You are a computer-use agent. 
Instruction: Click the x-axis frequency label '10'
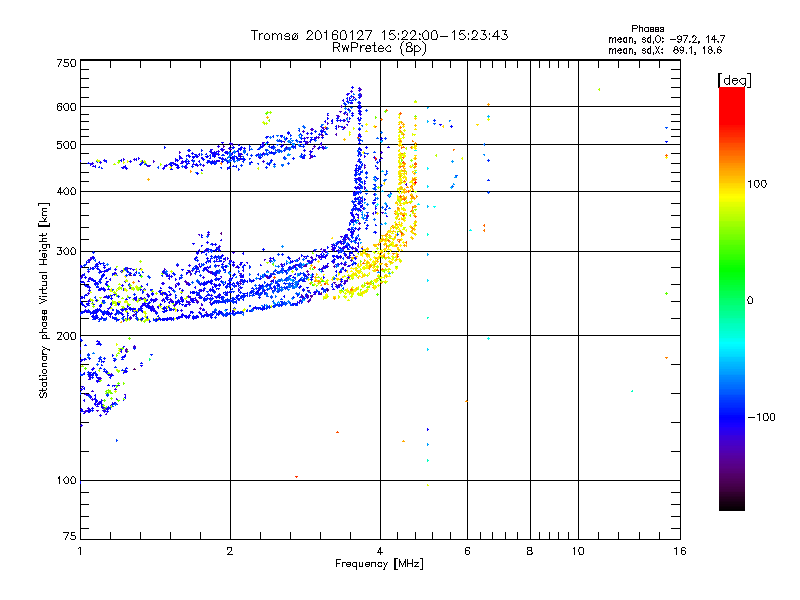578,551
